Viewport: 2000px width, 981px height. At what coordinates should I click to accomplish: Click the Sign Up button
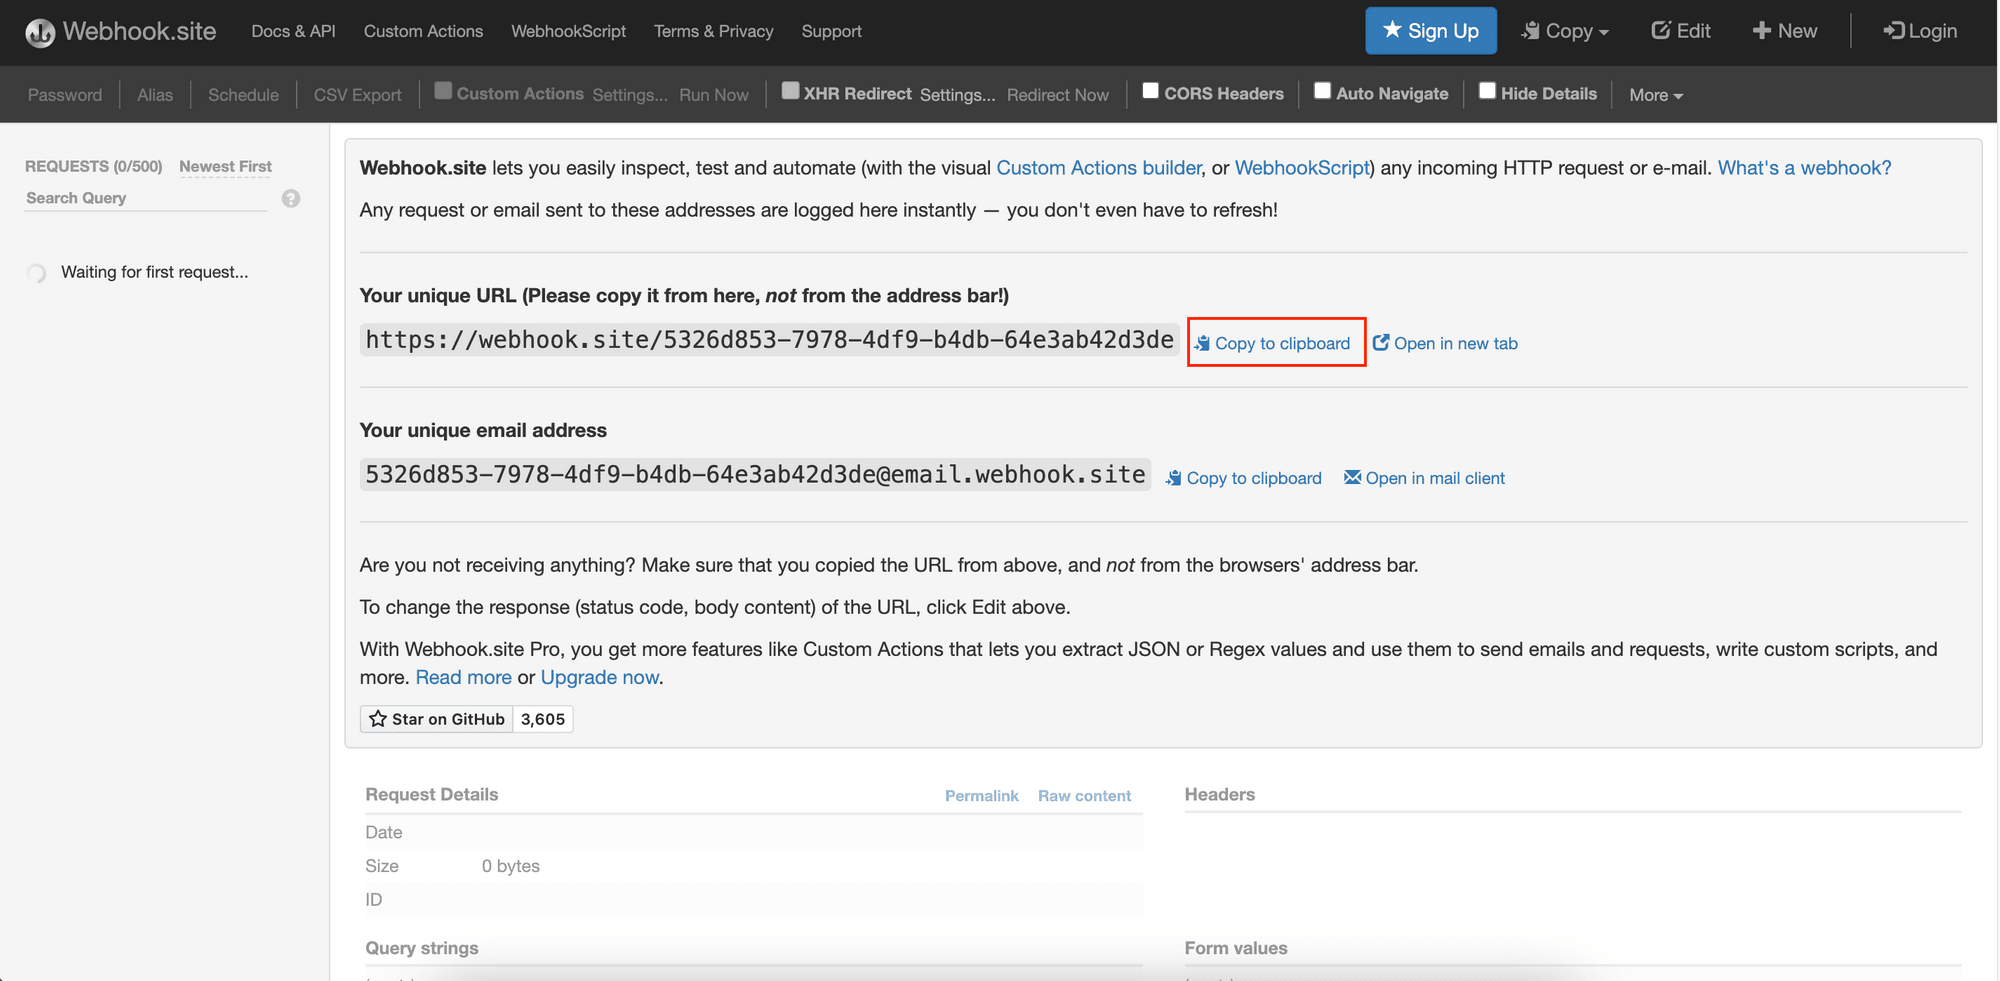coord(1430,31)
